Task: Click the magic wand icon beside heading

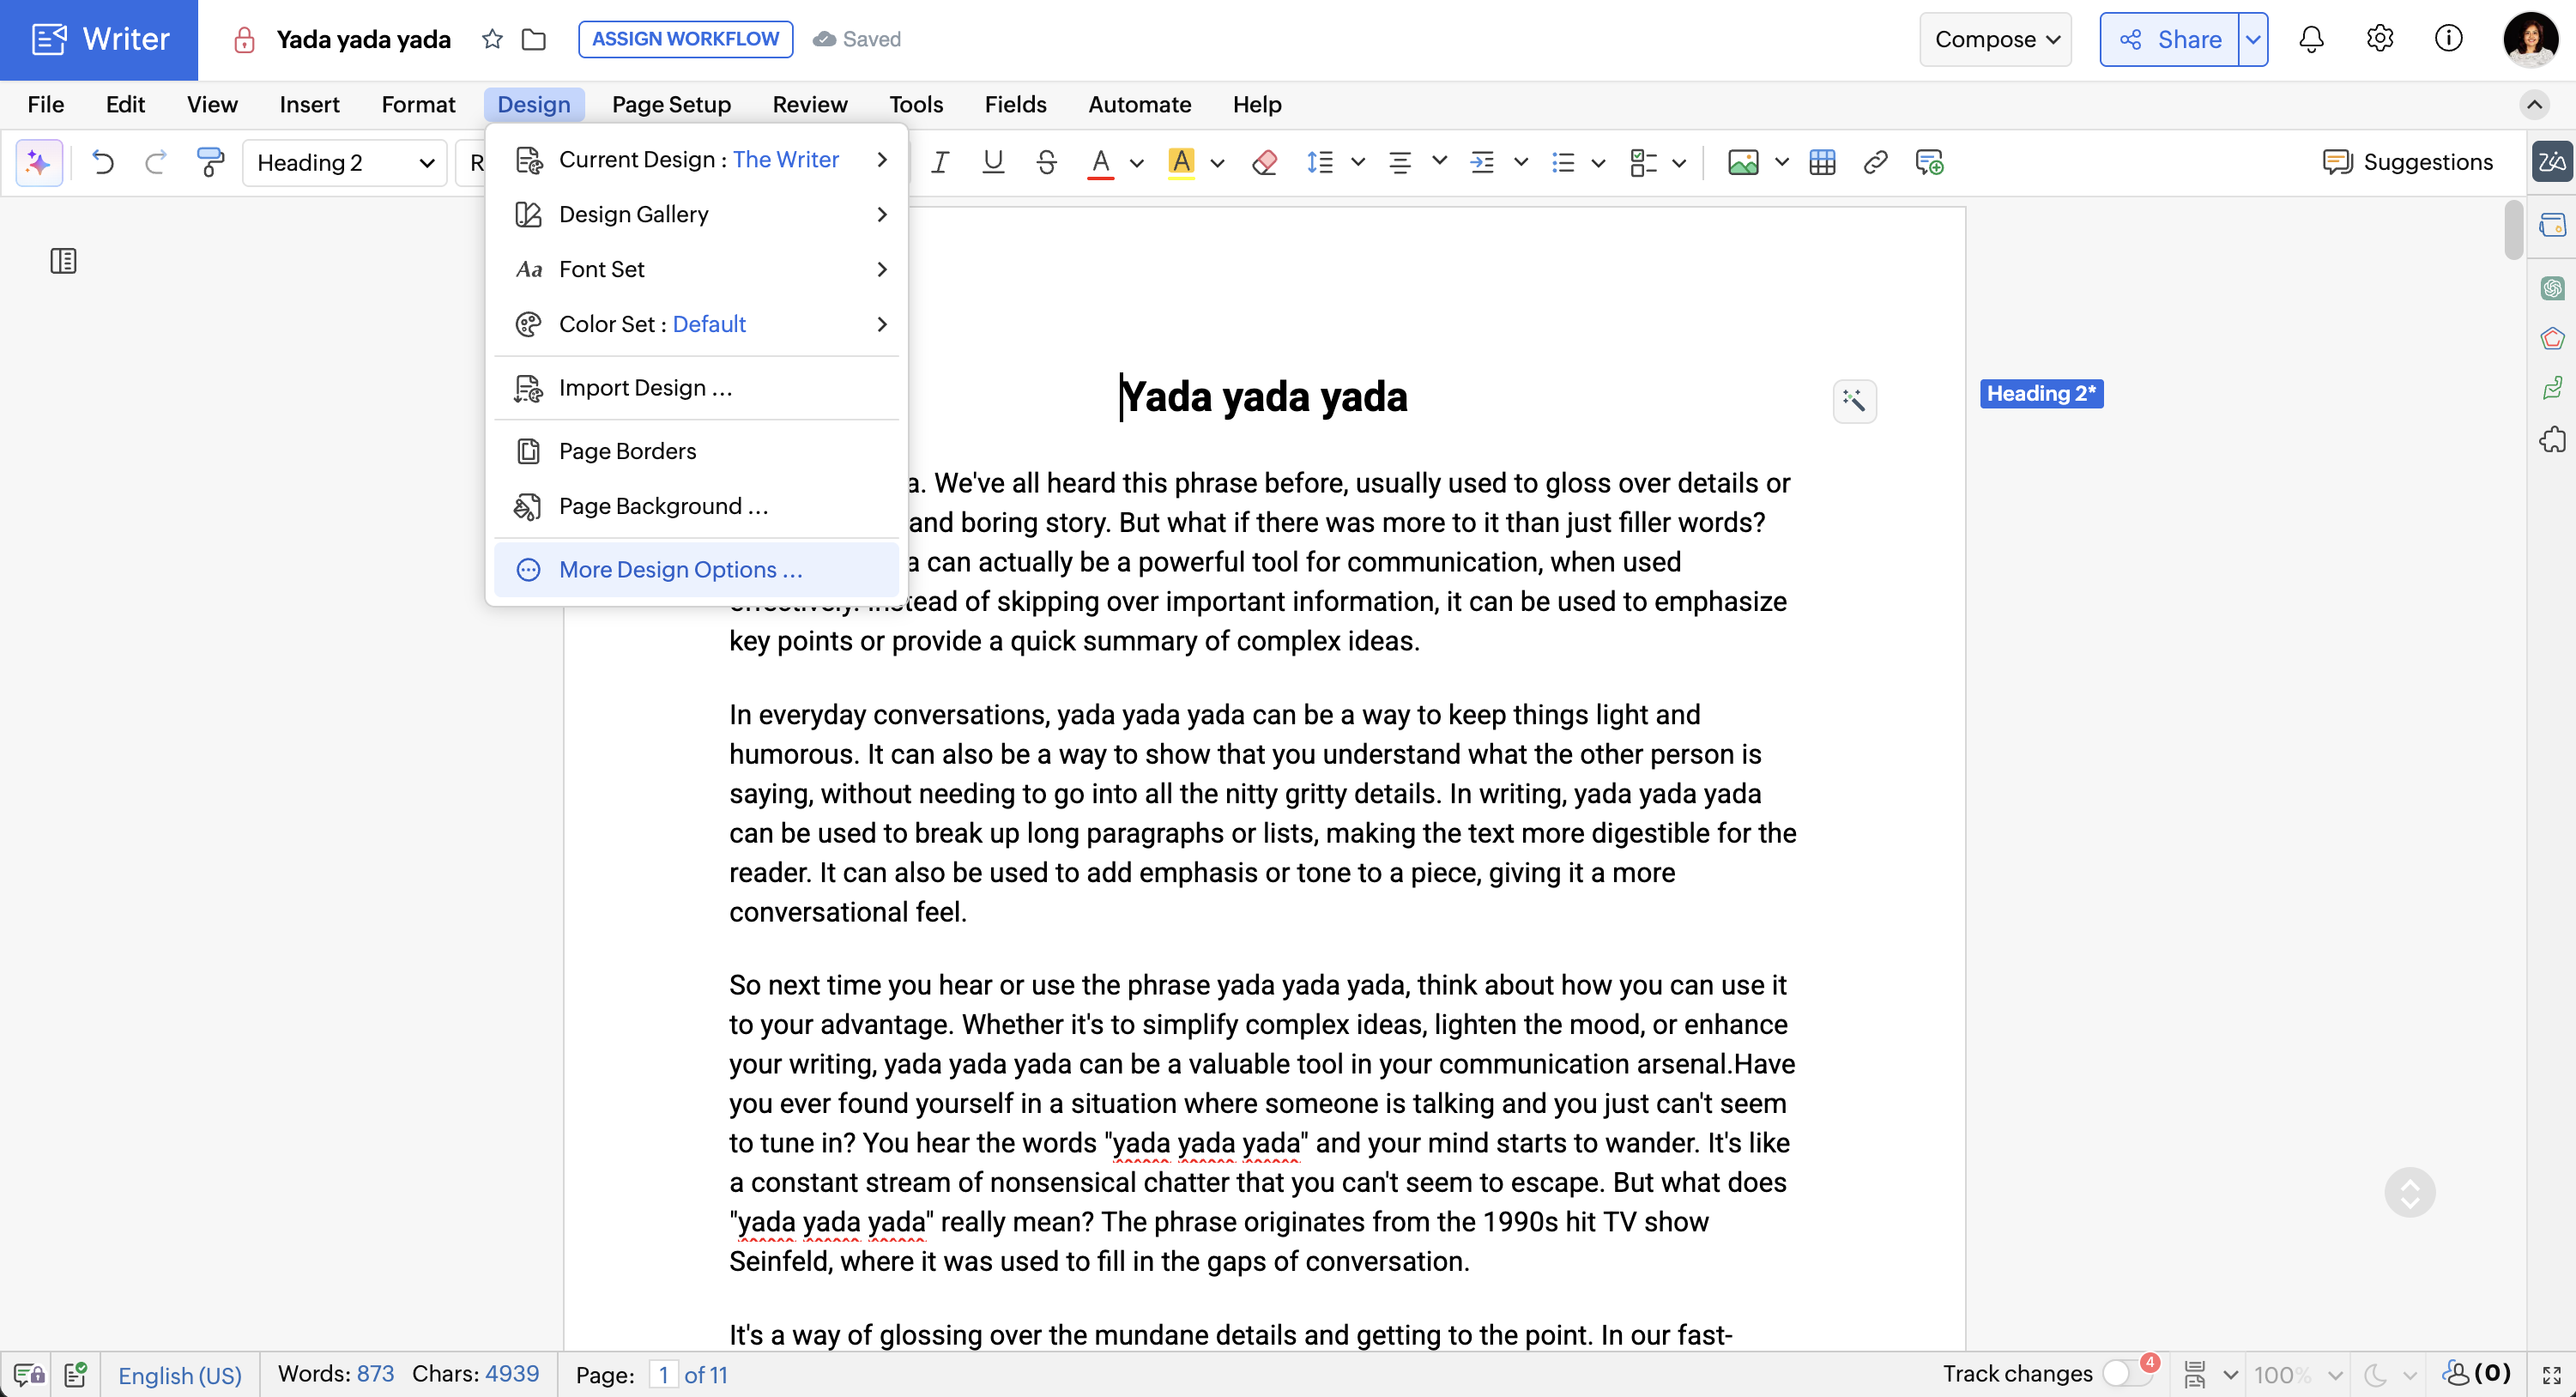Action: point(1854,401)
